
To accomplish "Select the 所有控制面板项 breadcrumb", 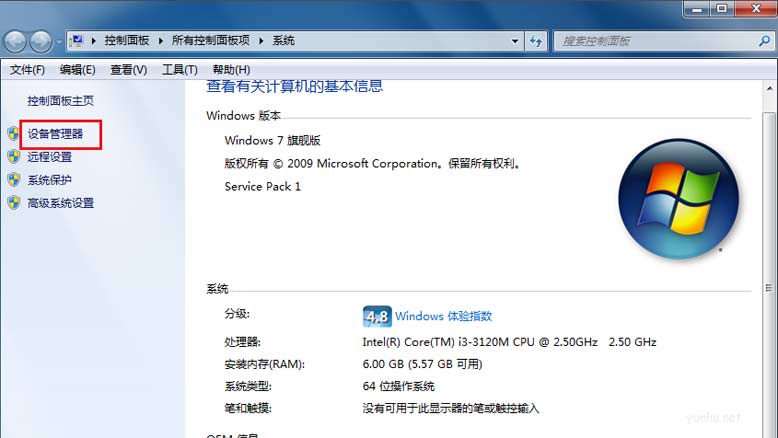I will coord(210,41).
